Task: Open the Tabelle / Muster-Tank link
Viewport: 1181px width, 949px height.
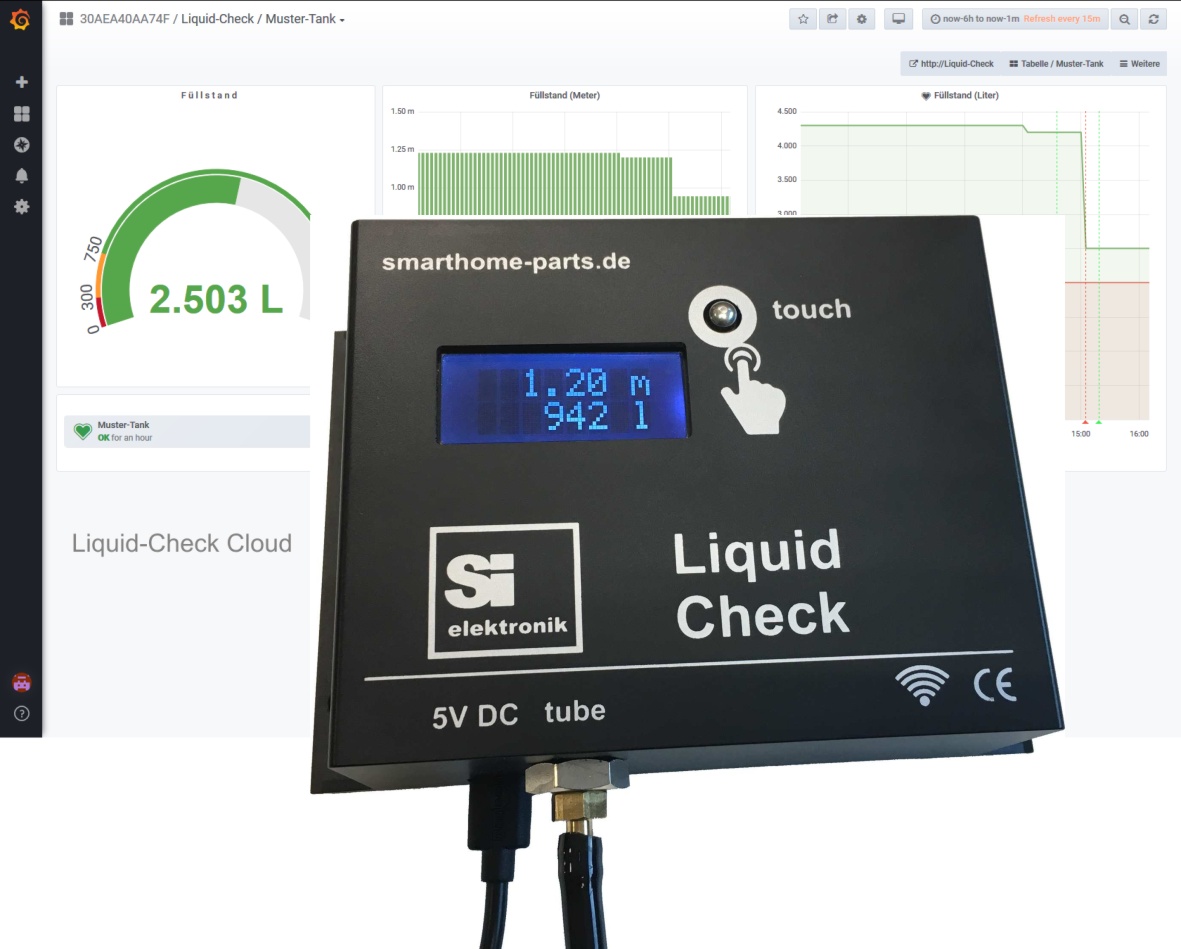Action: (x=1057, y=64)
